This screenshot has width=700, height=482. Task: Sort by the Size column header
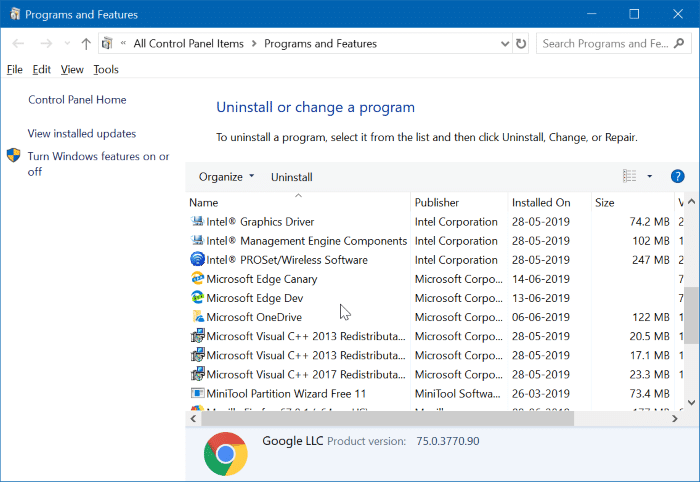[633, 202]
